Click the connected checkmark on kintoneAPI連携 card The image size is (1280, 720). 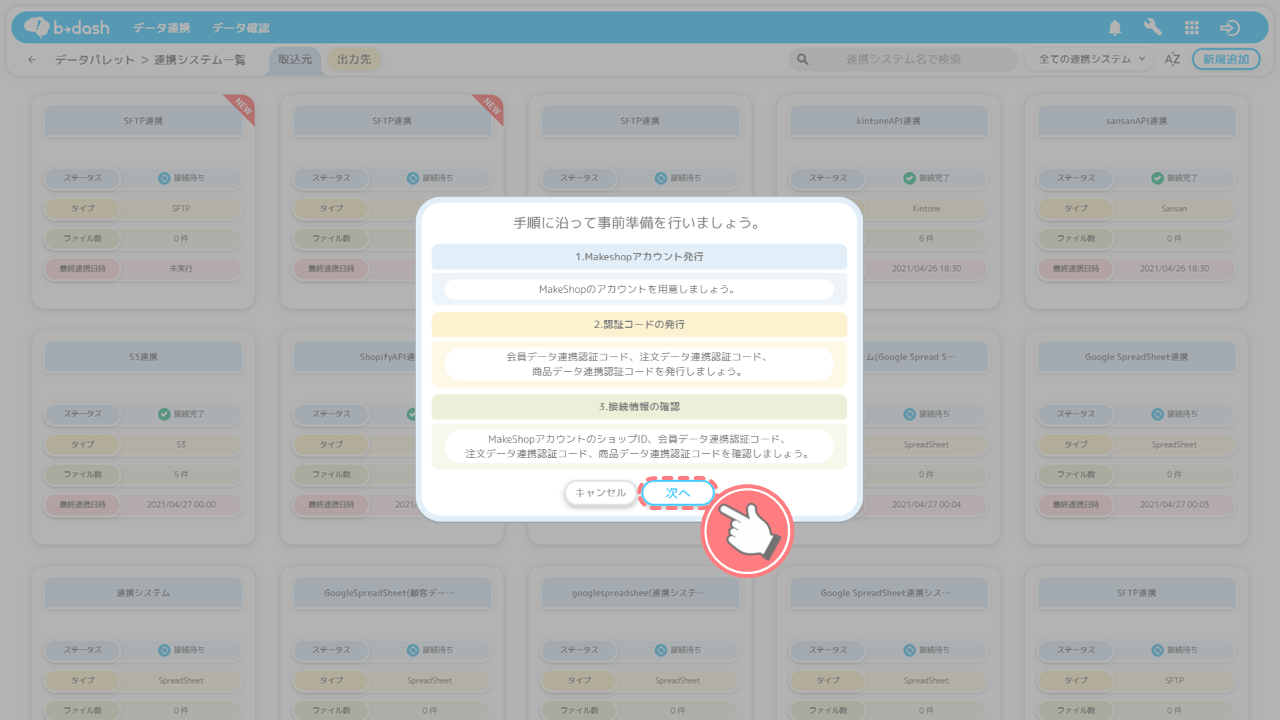pos(909,178)
